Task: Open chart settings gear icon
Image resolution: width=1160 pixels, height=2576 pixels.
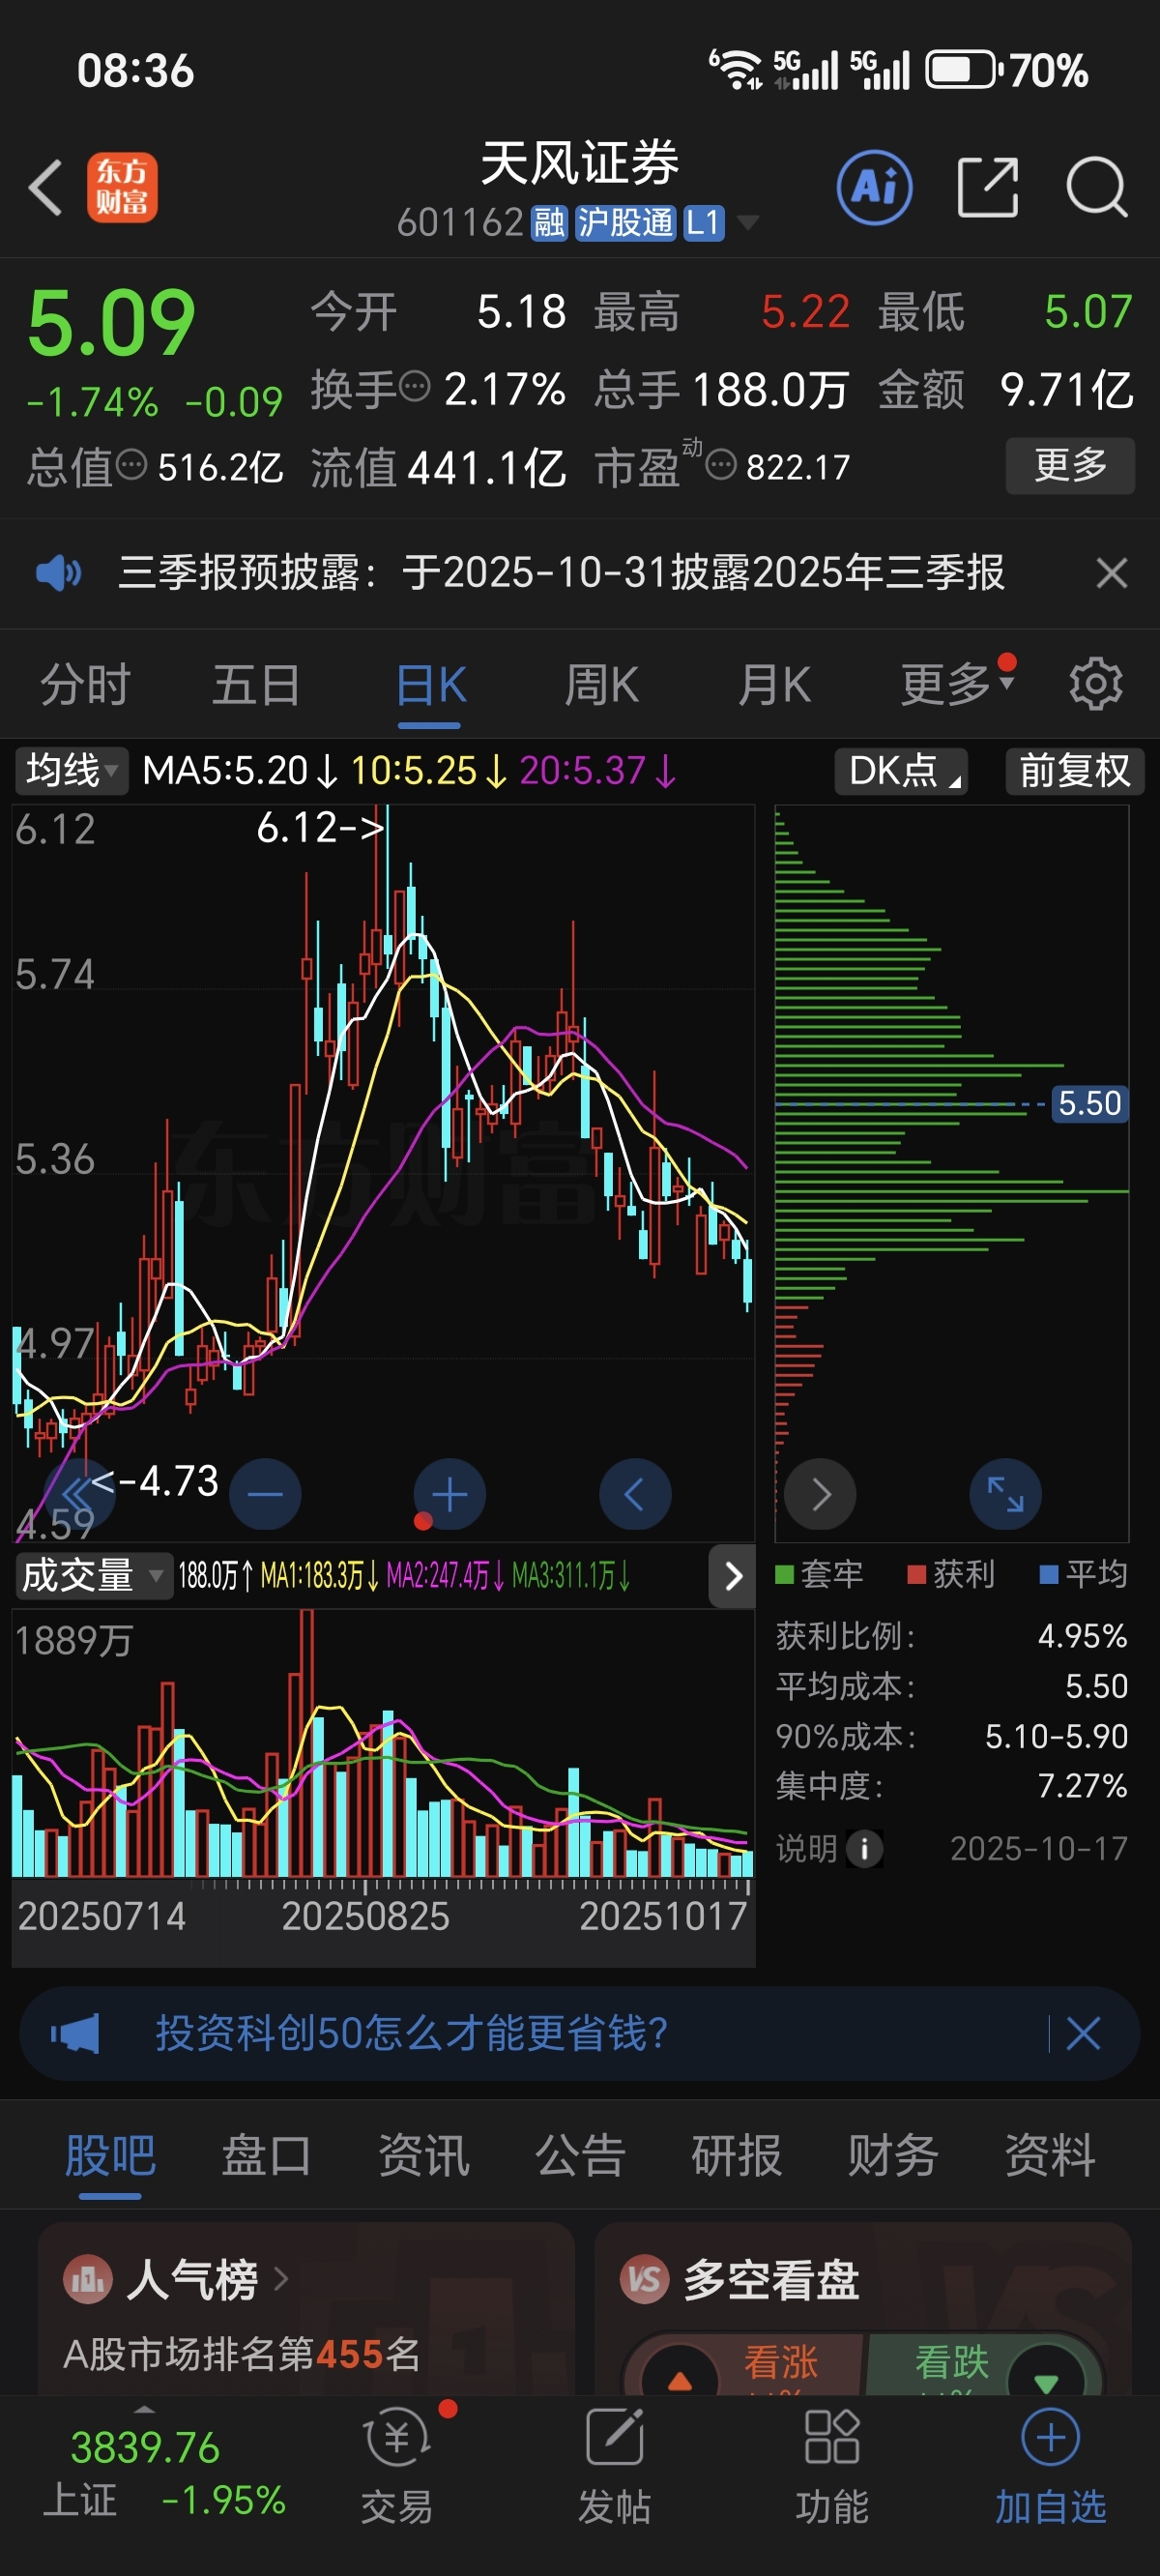Action: [x=1096, y=684]
